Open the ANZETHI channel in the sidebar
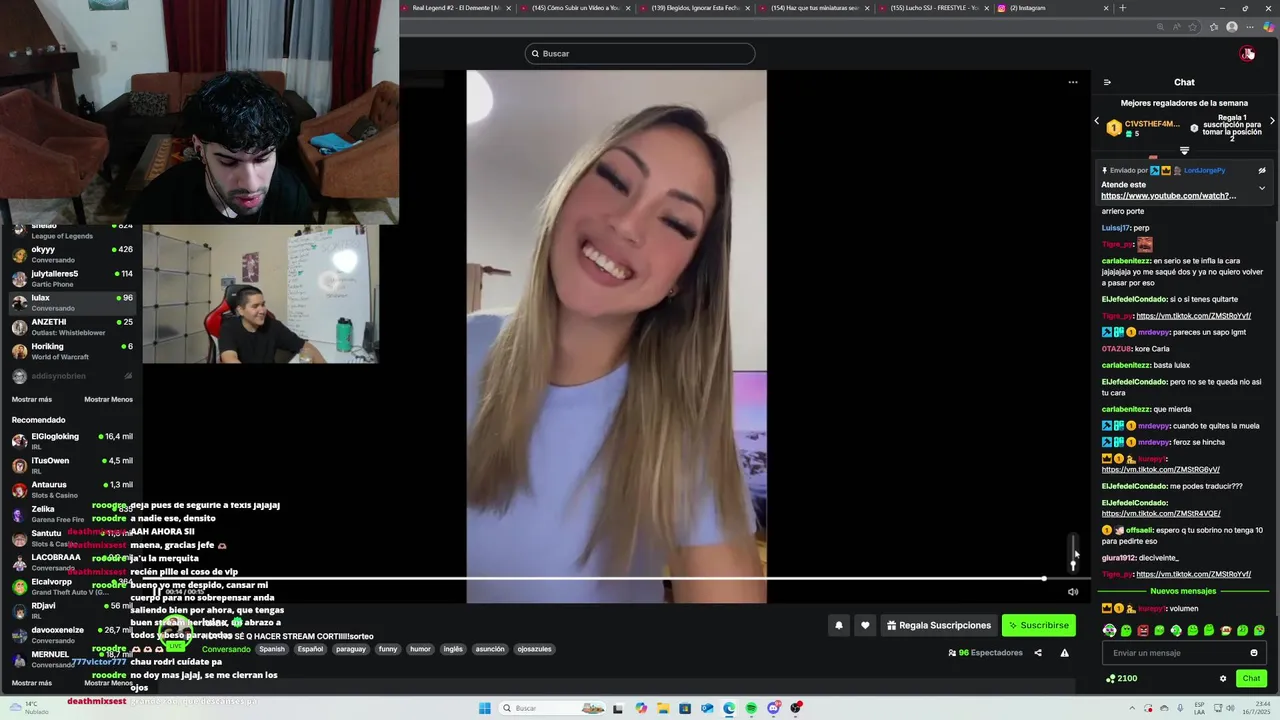The image size is (1280, 720). (72, 327)
